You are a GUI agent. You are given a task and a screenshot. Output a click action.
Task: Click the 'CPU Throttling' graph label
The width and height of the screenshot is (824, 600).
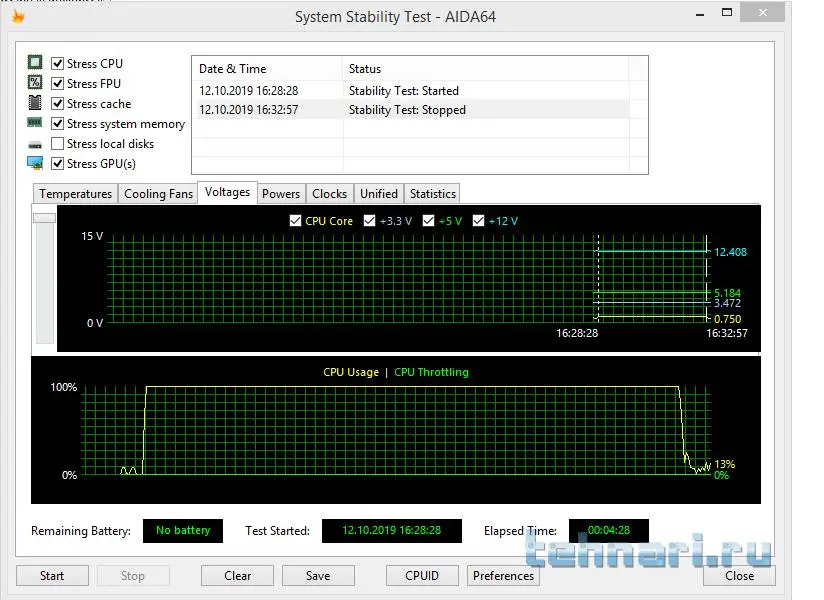[x=431, y=373]
